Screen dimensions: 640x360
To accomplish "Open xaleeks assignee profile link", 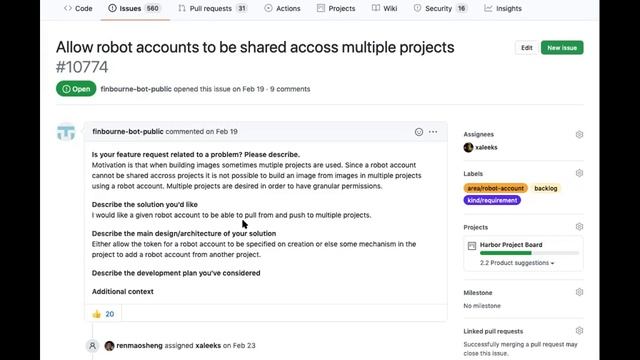I will (486, 147).
